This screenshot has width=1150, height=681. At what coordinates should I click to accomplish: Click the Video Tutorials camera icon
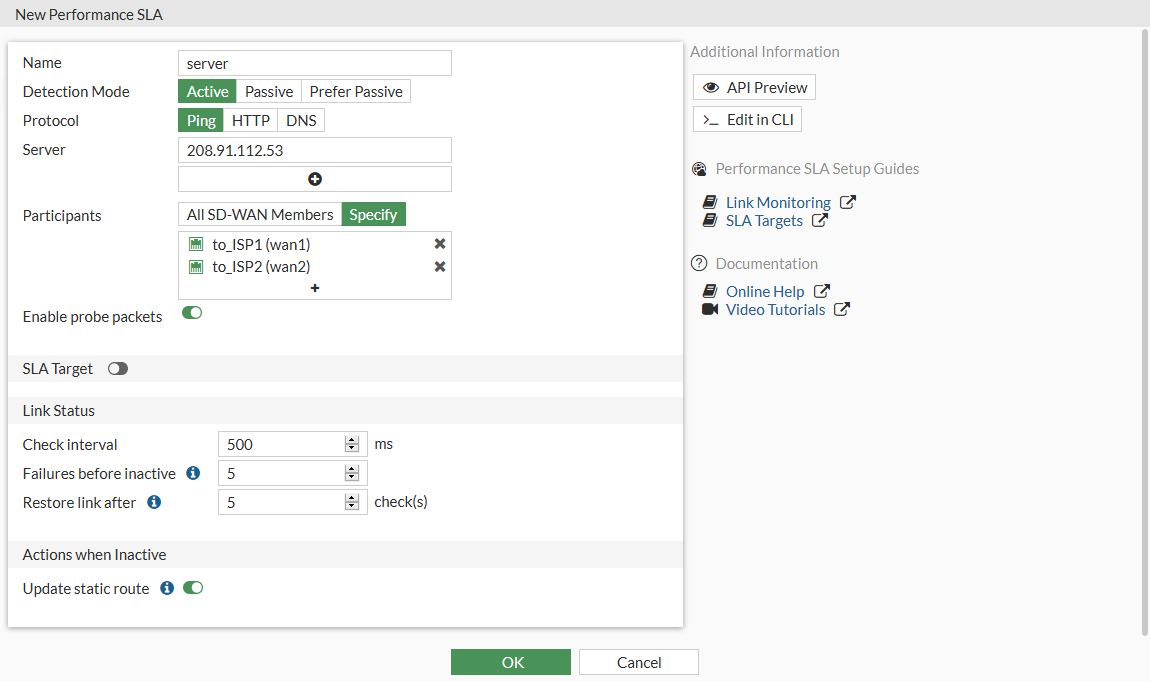709,309
